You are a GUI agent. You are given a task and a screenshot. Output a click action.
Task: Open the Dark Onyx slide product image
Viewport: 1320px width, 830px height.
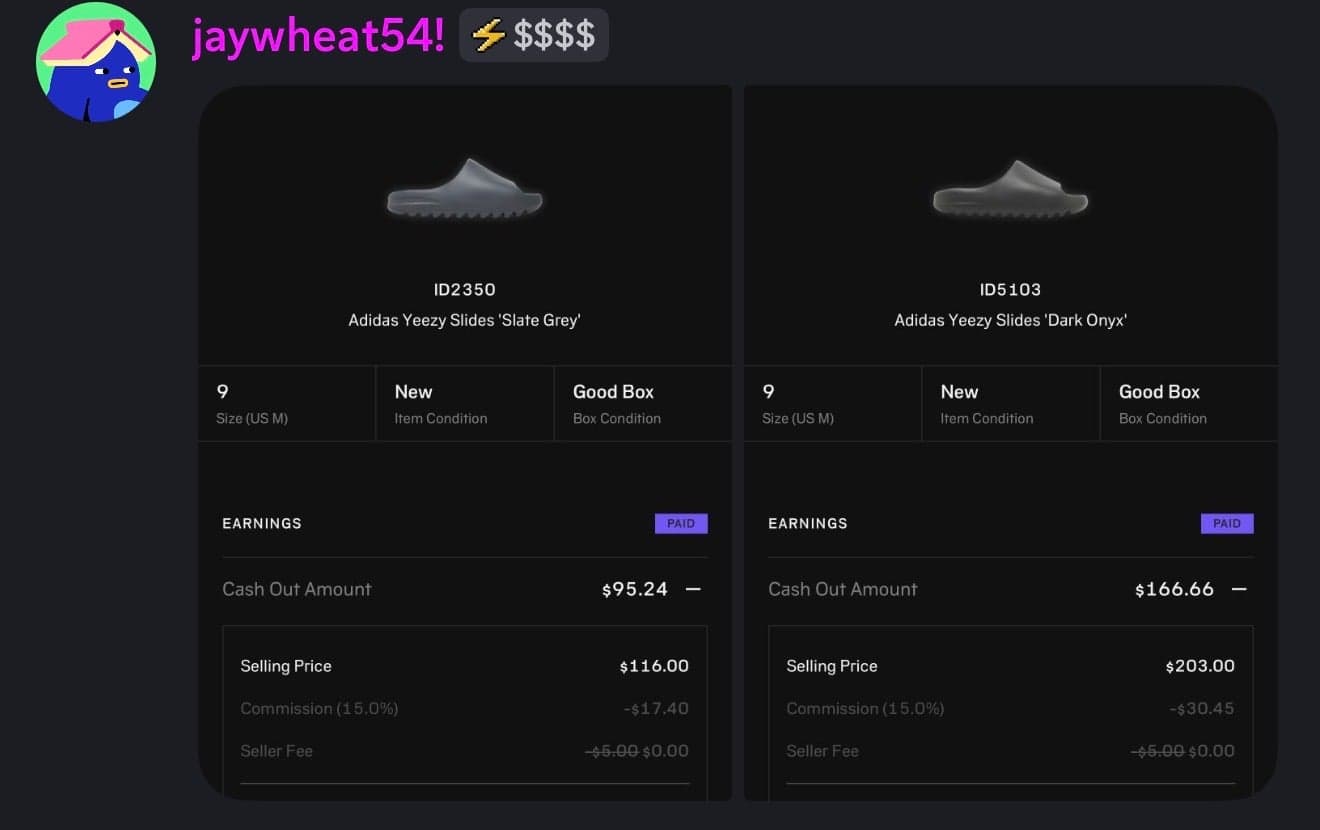1010,190
